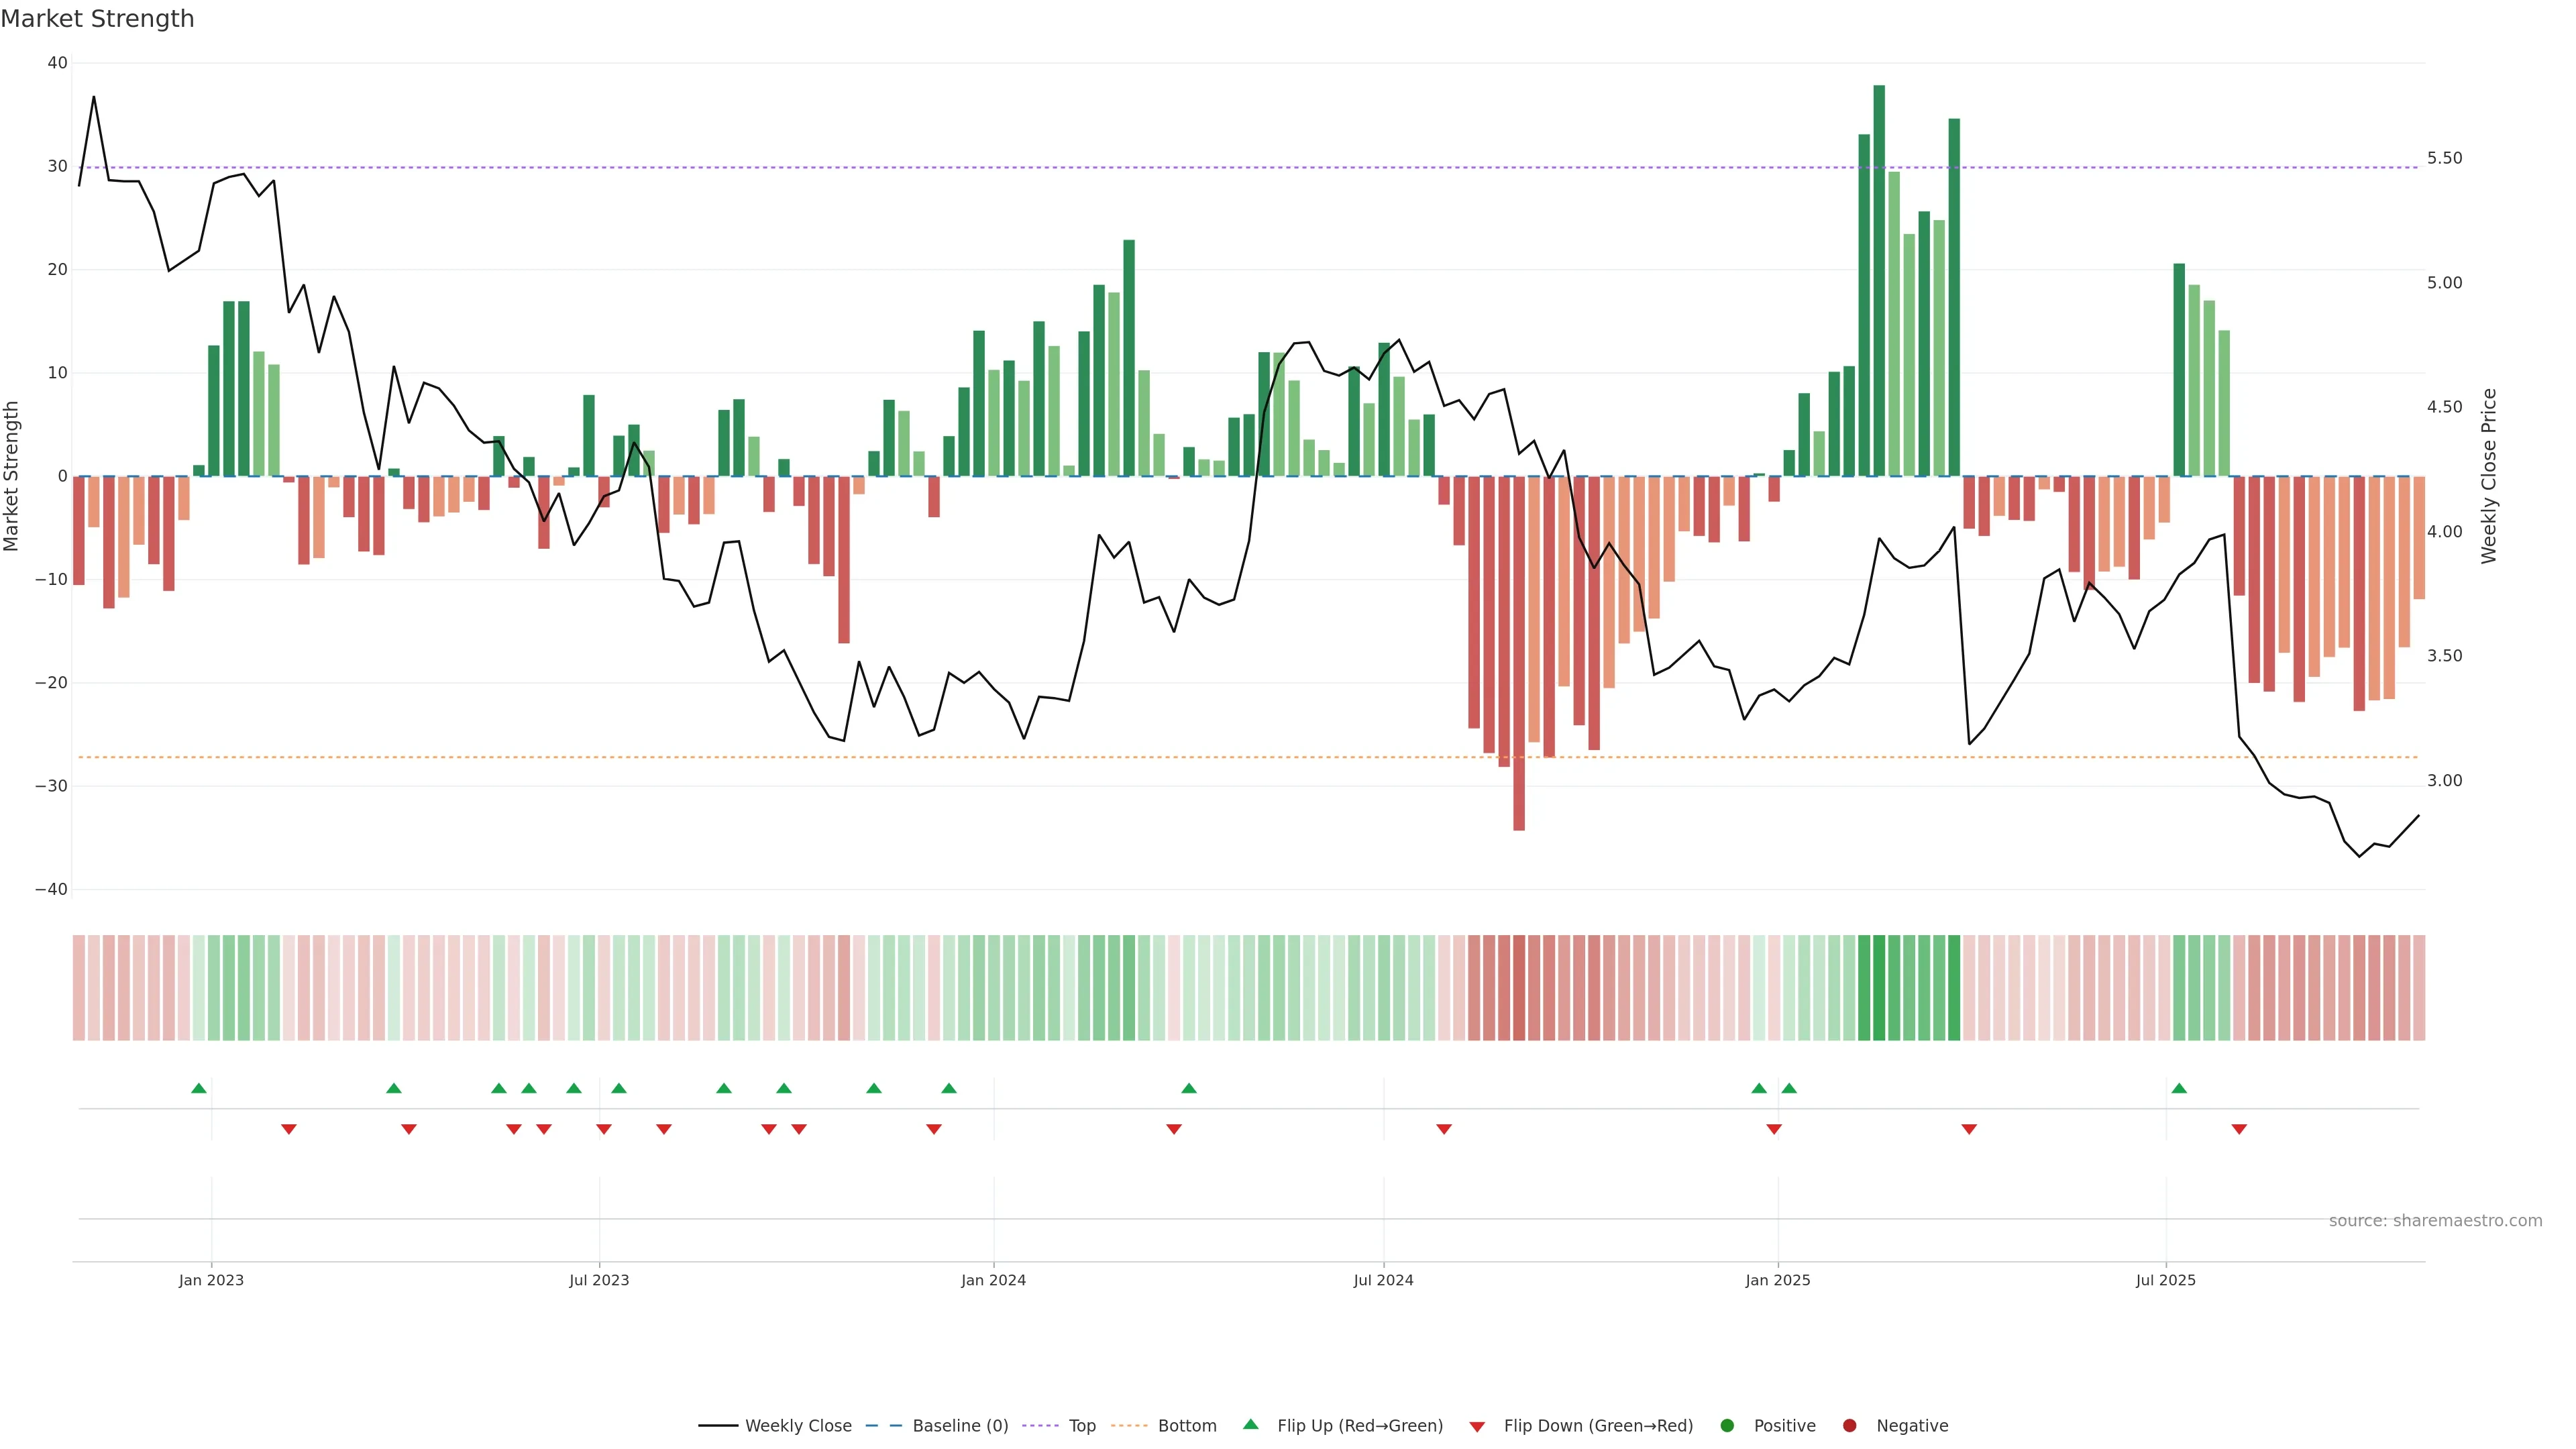Click green Positive legend circle

pyautogui.click(x=1727, y=1425)
